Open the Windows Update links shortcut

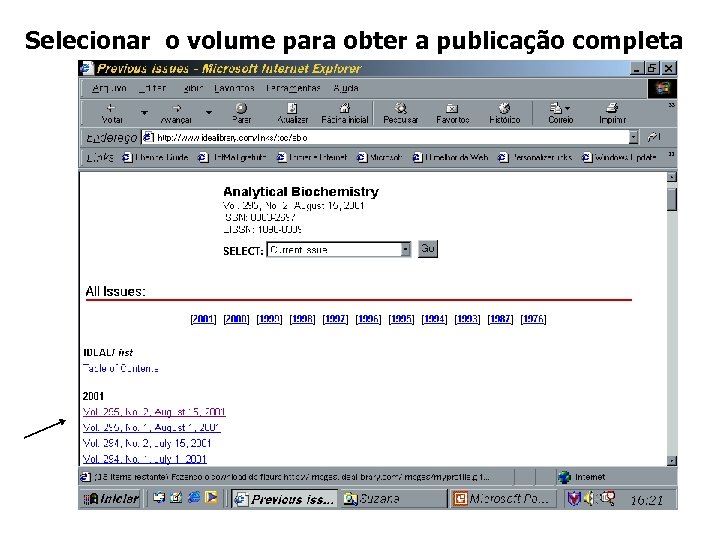coord(619,158)
